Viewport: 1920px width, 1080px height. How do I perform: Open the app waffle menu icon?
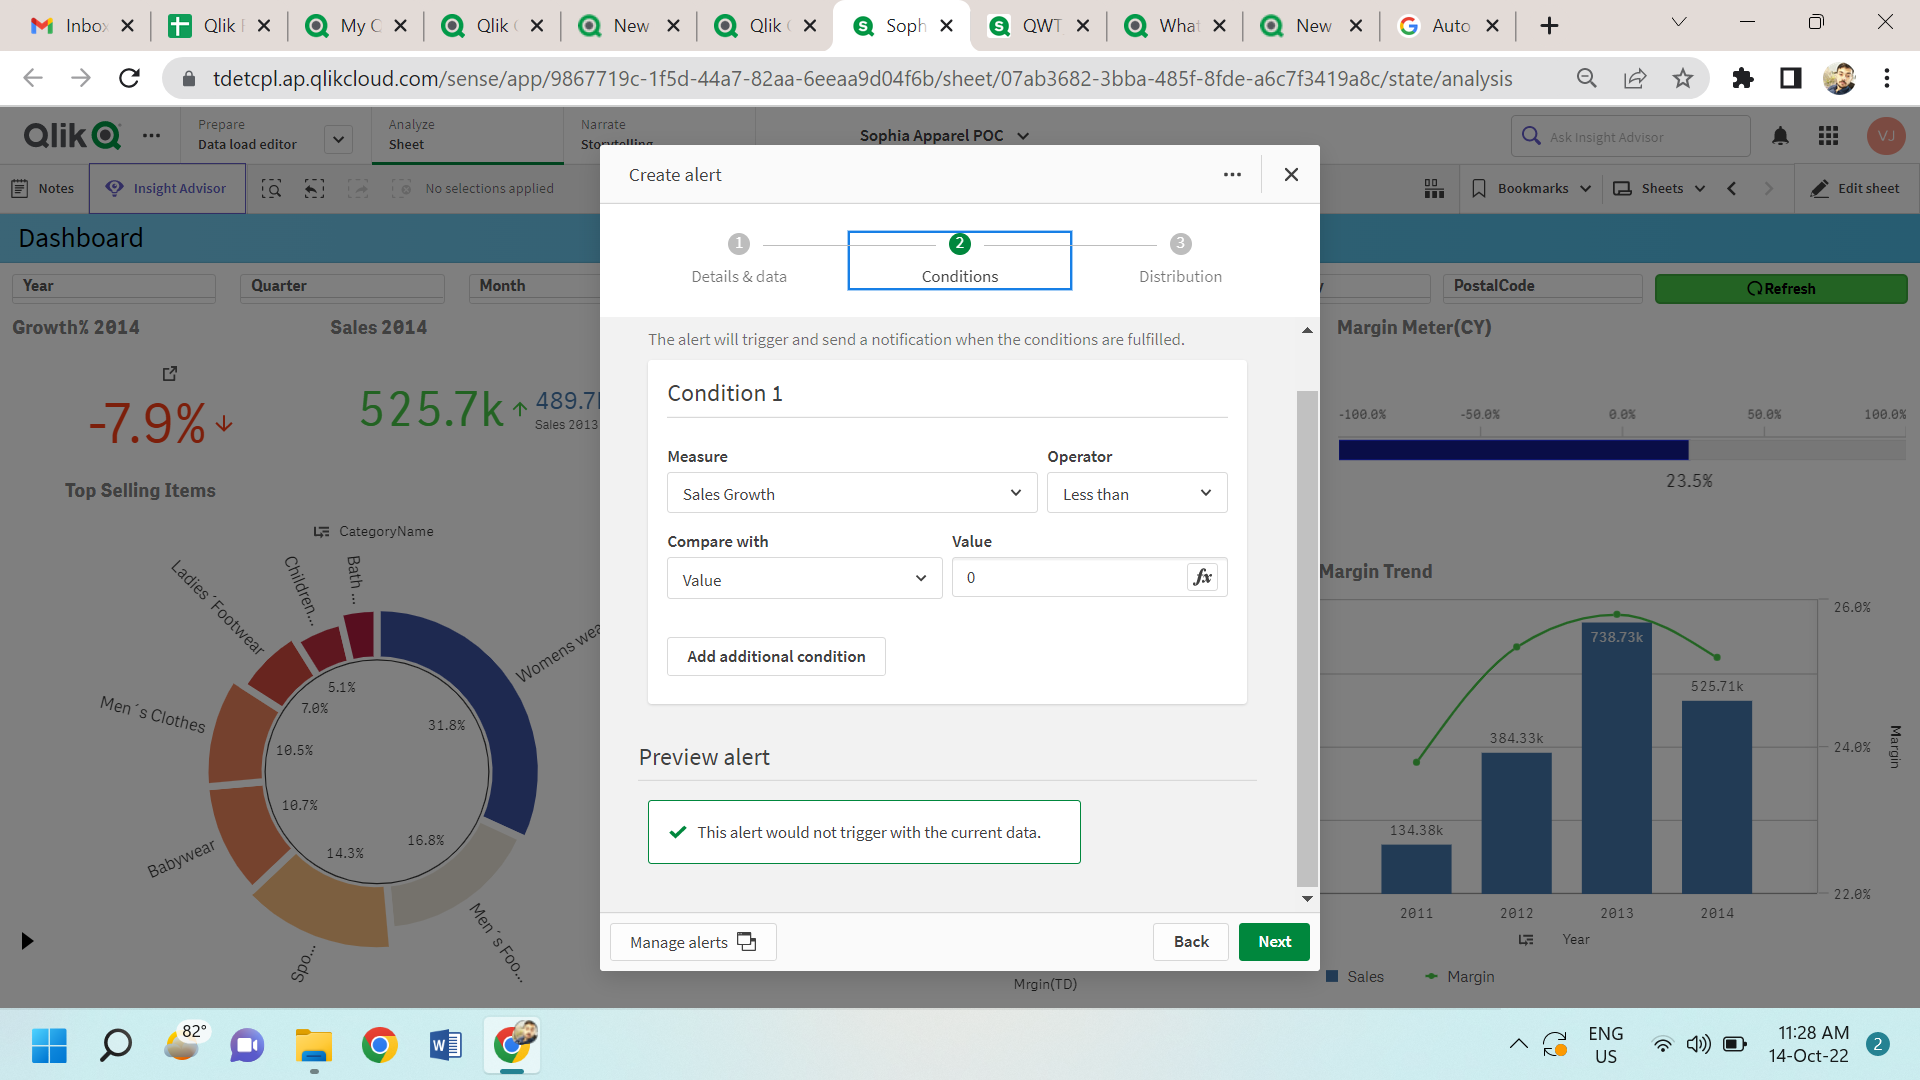pyautogui.click(x=1828, y=136)
